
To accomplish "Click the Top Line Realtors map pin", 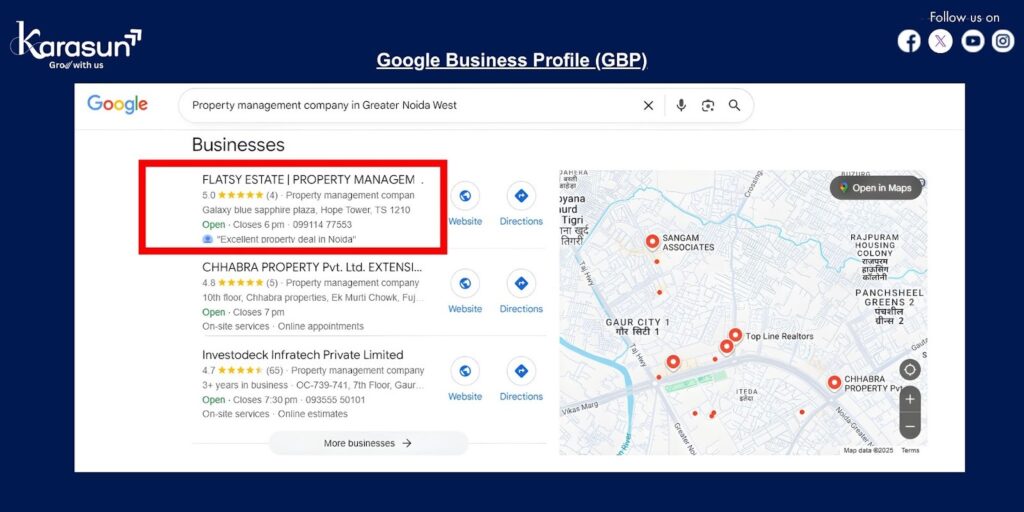I will click(735, 336).
